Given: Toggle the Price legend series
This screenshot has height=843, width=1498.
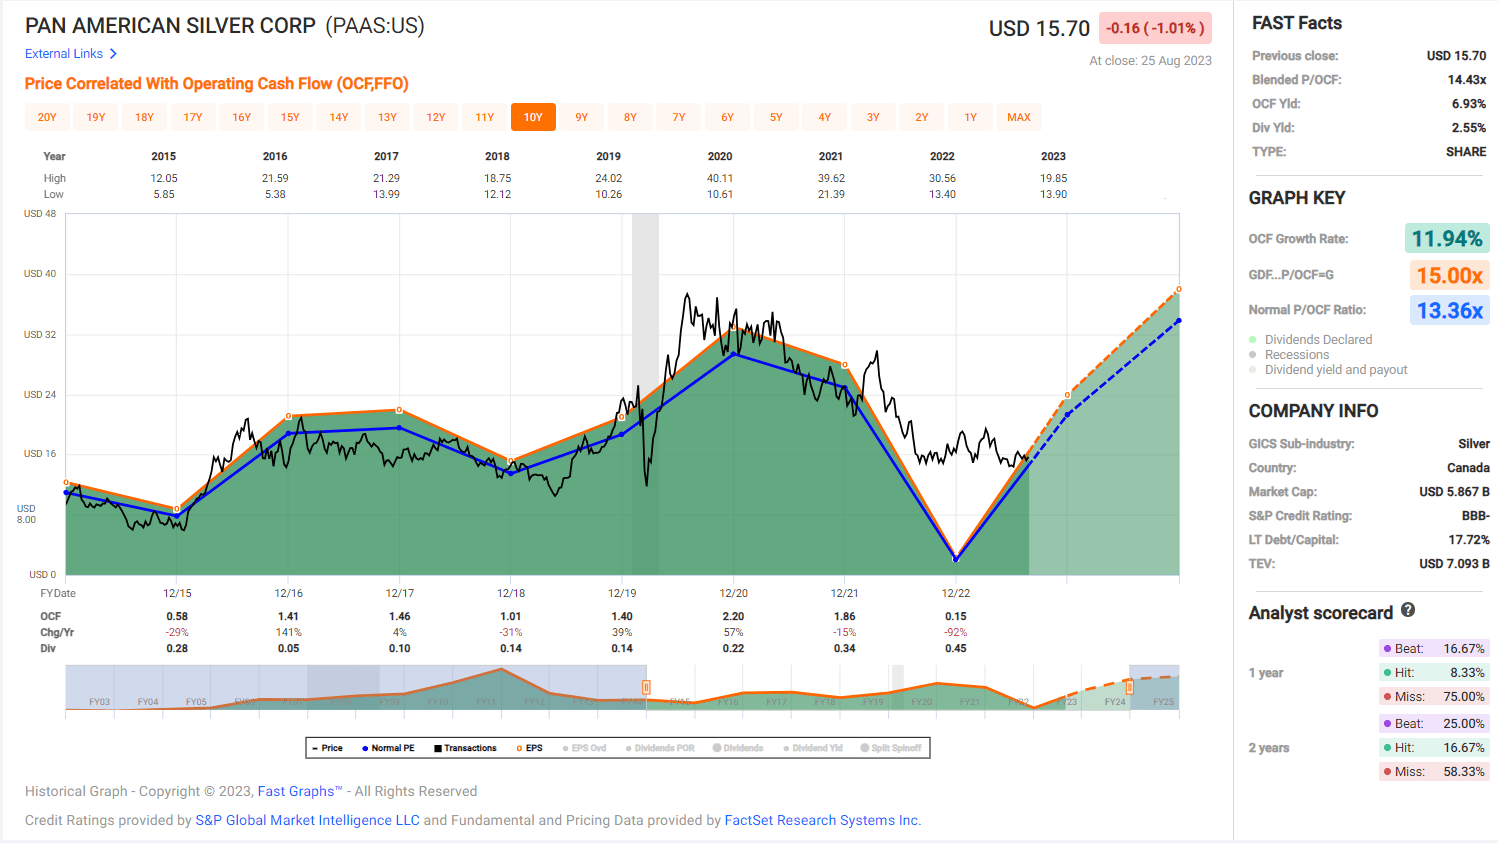Looking at the screenshot, I should coord(327,748).
